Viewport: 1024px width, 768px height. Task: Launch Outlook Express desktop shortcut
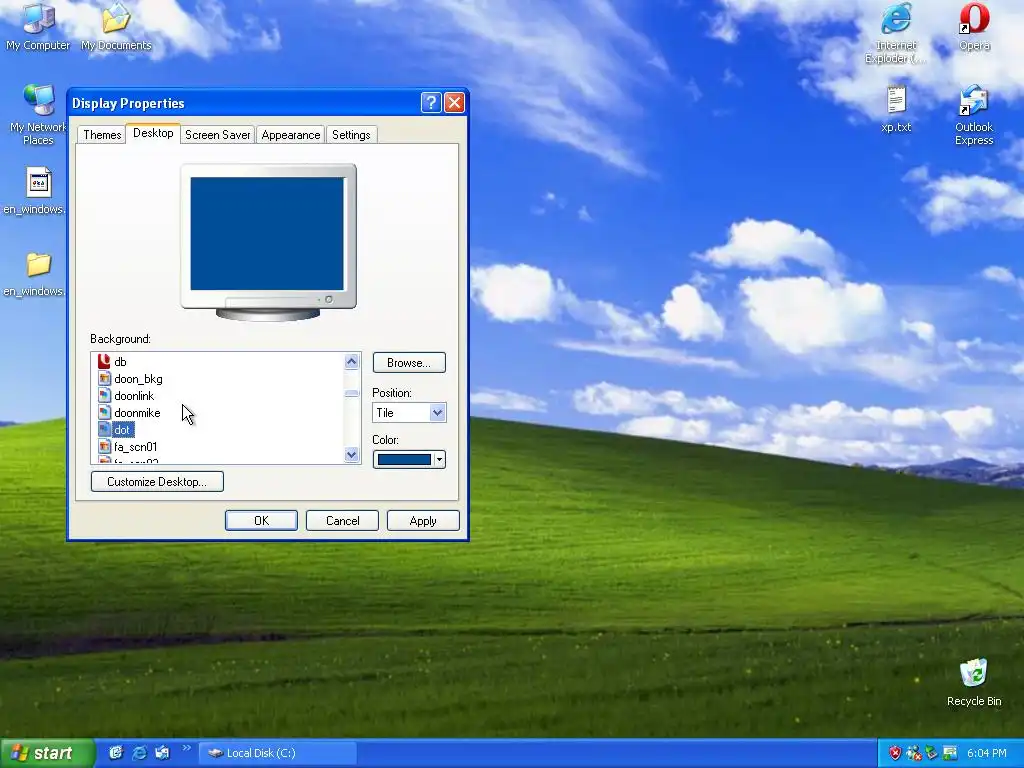[x=974, y=115]
